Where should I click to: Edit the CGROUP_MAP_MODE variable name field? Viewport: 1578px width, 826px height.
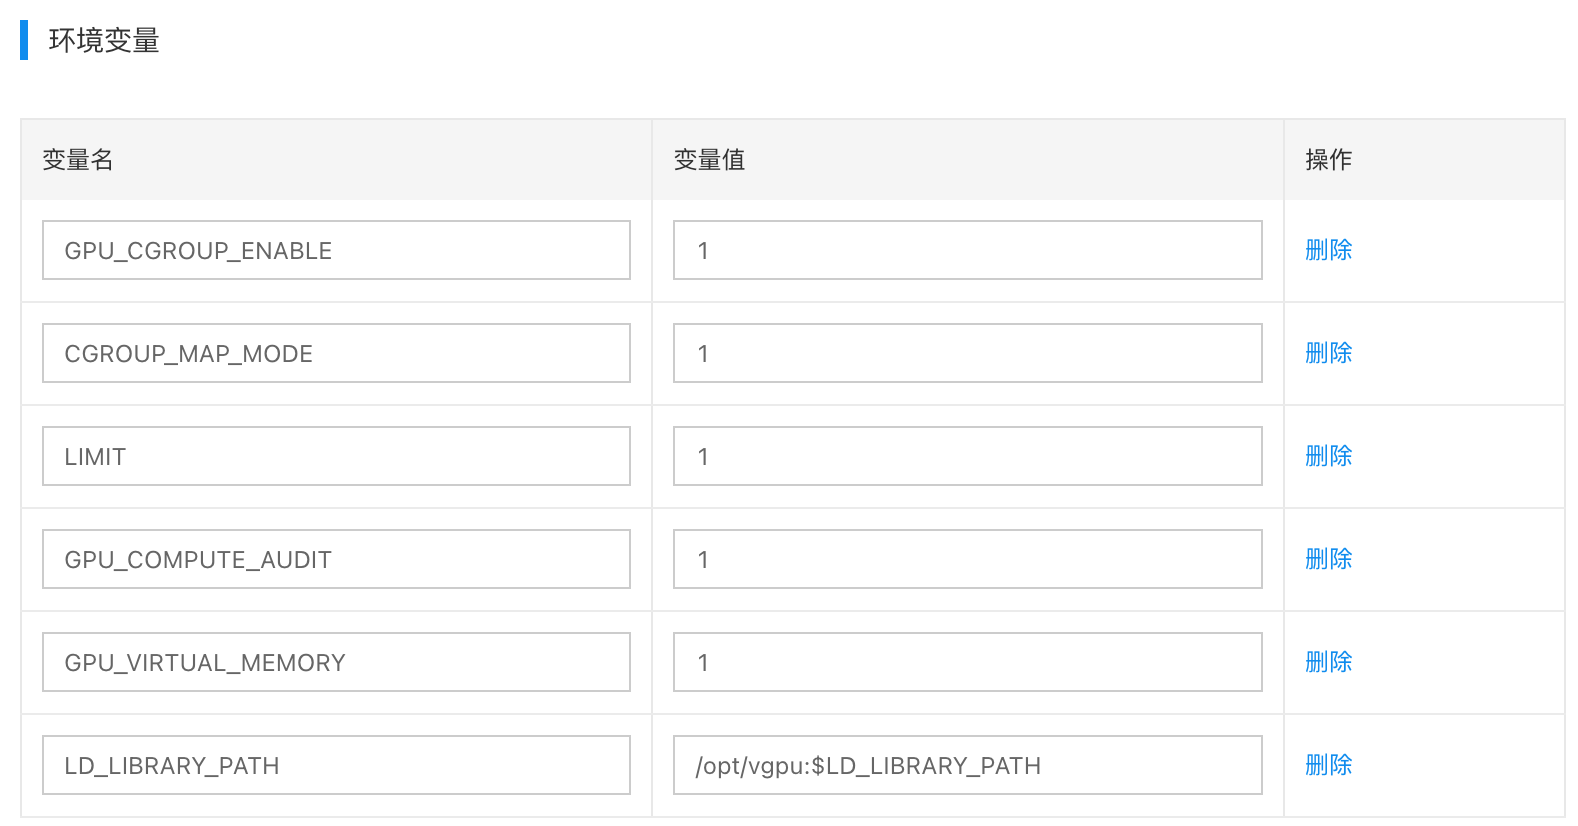[336, 353]
